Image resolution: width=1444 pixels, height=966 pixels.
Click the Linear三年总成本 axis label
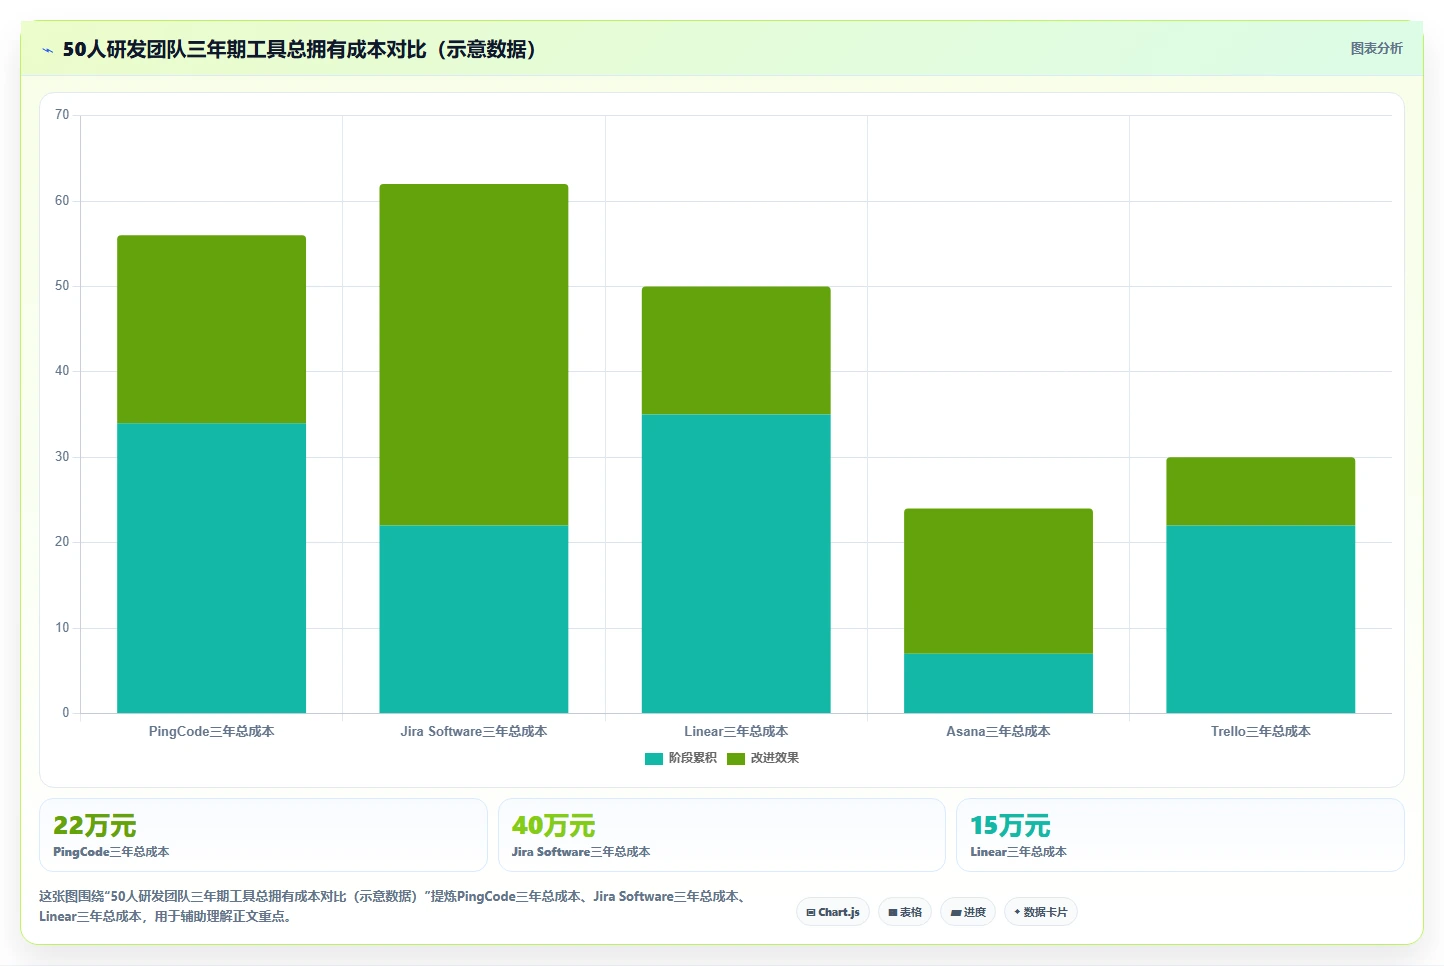click(x=736, y=732)
